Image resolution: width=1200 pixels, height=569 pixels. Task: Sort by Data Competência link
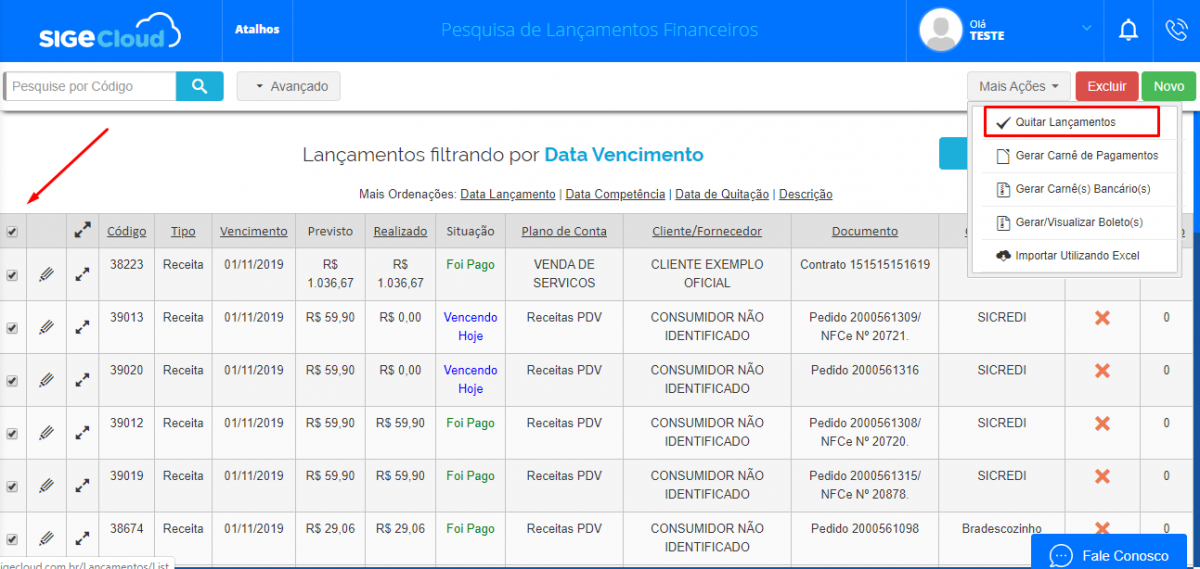(x=615, y=194)
